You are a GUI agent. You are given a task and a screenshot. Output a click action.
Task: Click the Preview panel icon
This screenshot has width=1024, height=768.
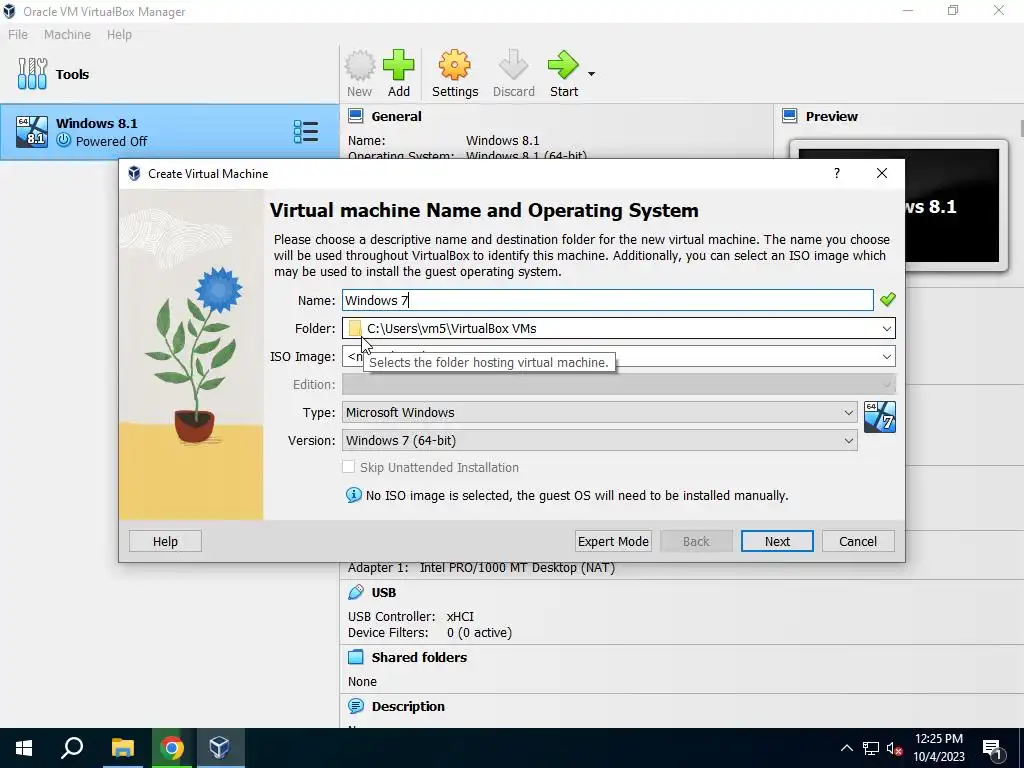[x=790, y=116]
